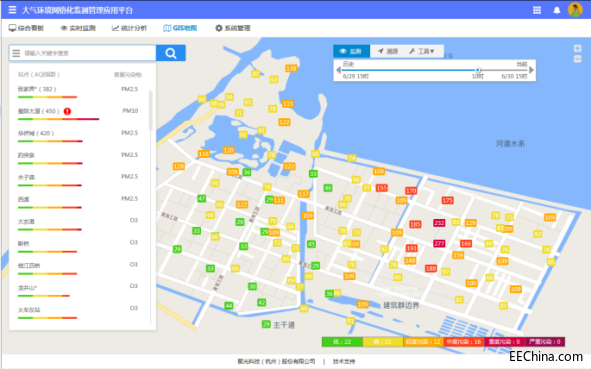The width and height of the screenshot is (591, 369).
Task: Select the red 185 station marker
Action: point(415,224)
